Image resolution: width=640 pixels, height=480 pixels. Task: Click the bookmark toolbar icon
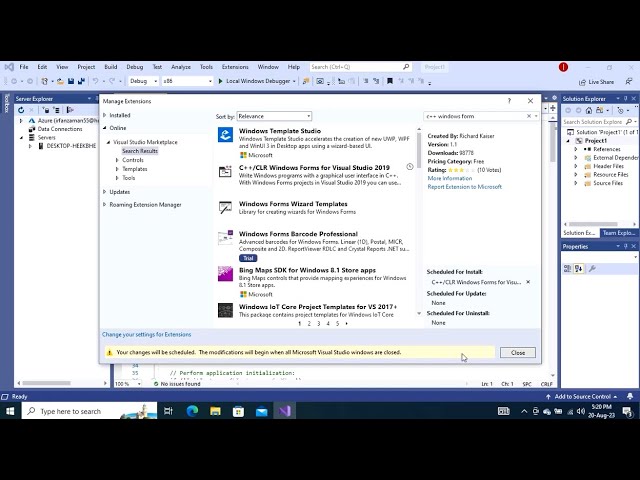tap(390, 81)
